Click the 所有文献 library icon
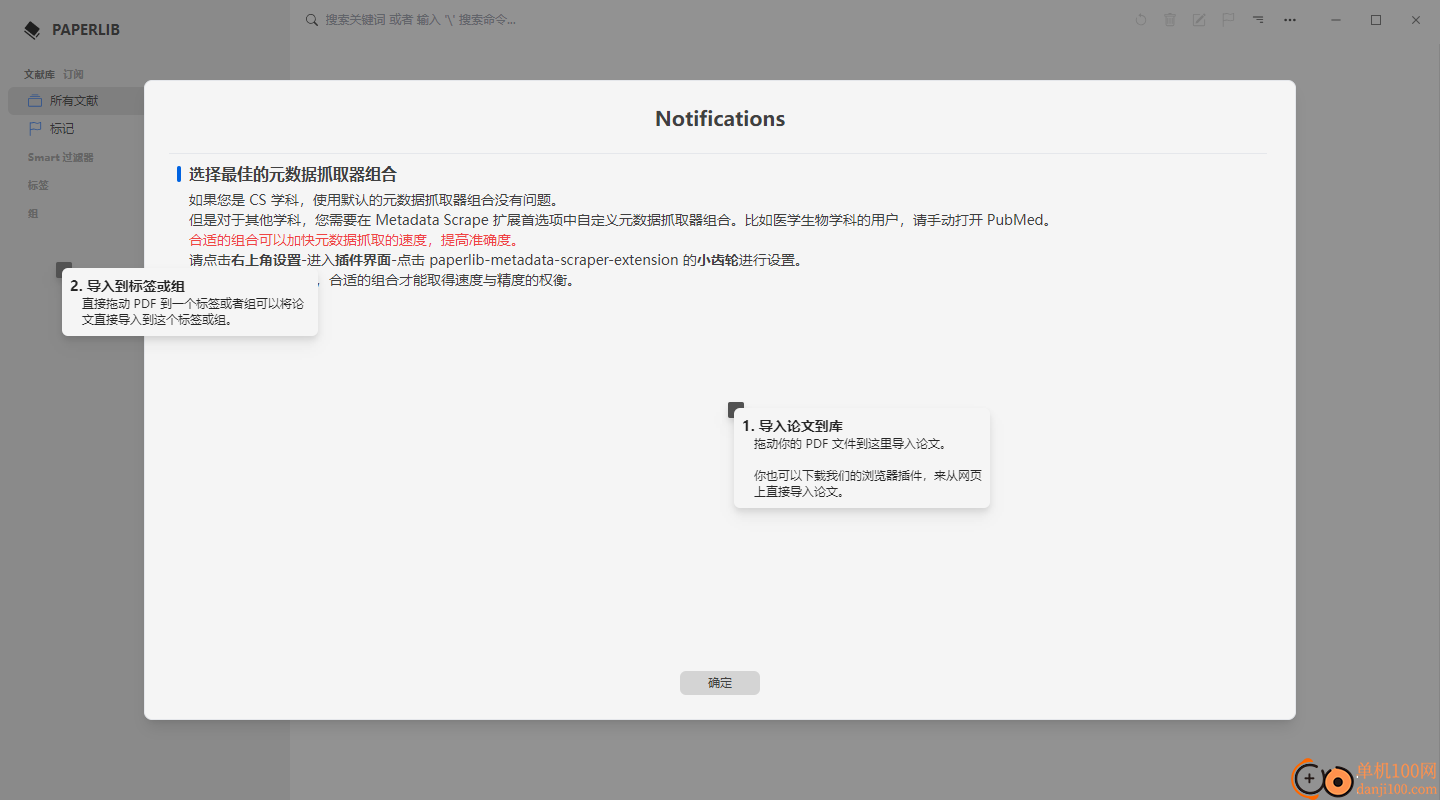The image size is (1440, 800). (35, 101)
